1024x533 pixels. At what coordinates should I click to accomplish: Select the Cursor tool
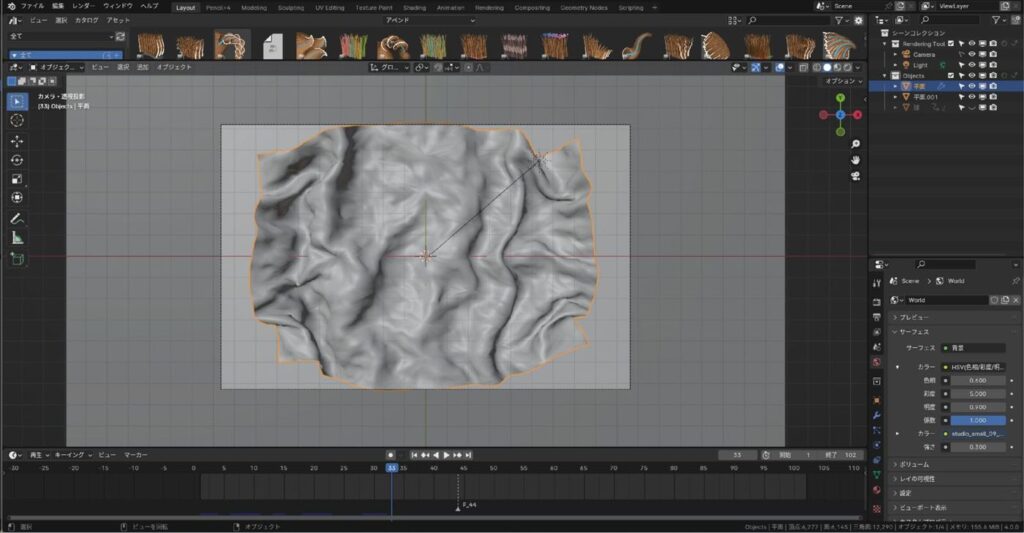coord(18,120)
